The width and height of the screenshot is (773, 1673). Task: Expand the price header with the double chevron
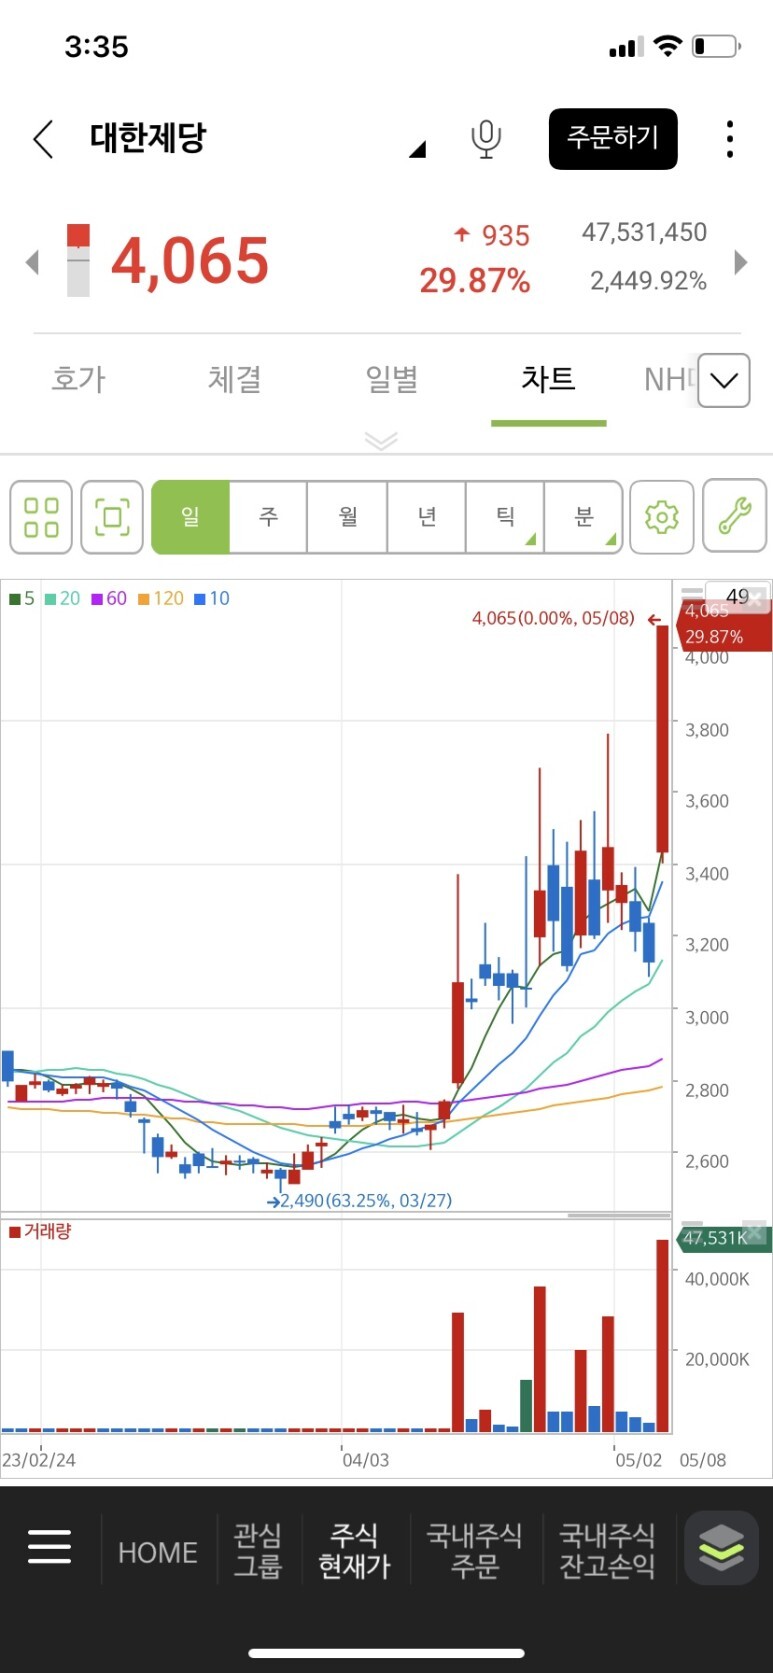(381, 440)
